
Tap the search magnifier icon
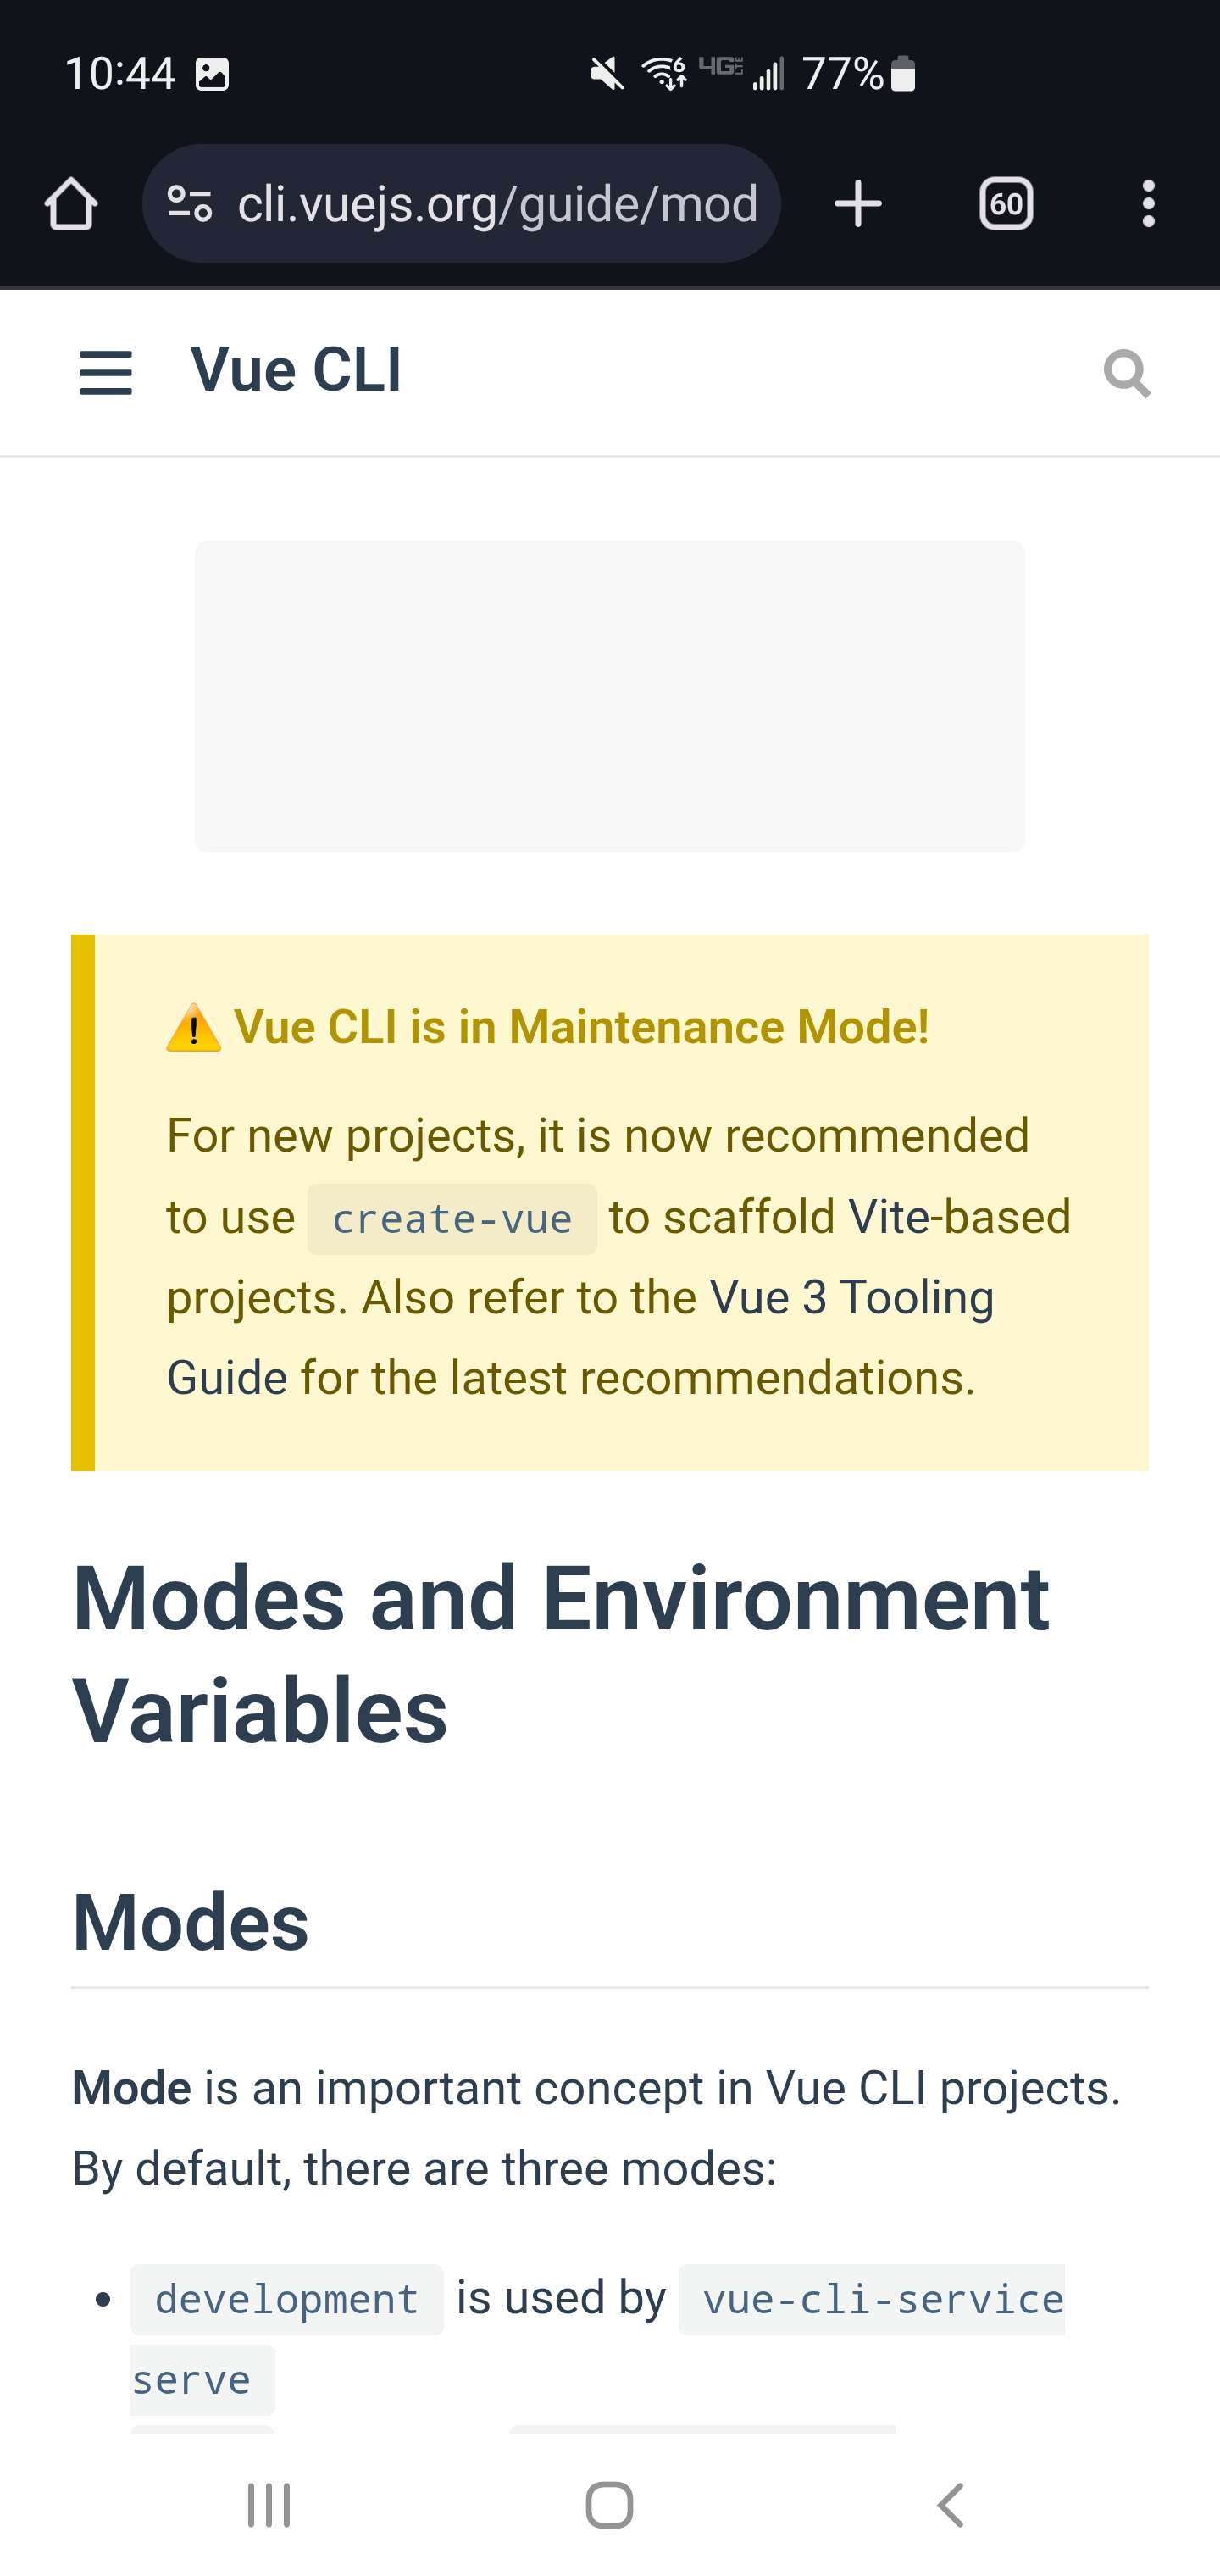[1127, 374]
